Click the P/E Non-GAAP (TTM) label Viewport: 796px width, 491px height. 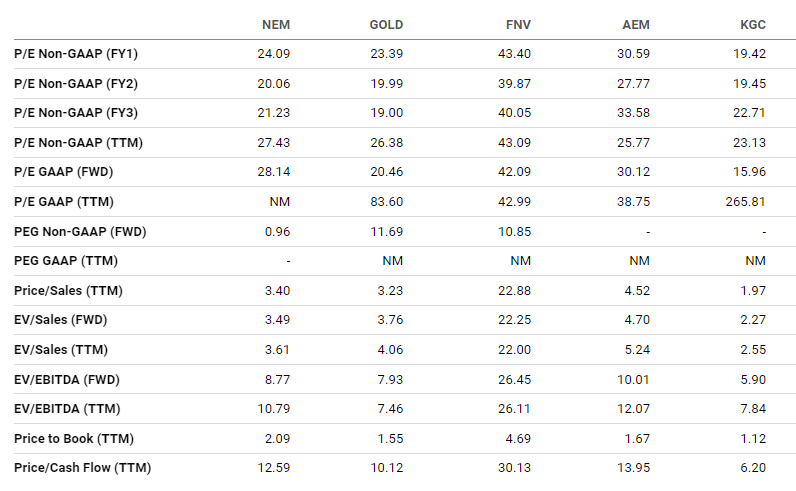(x=78, y=142)
